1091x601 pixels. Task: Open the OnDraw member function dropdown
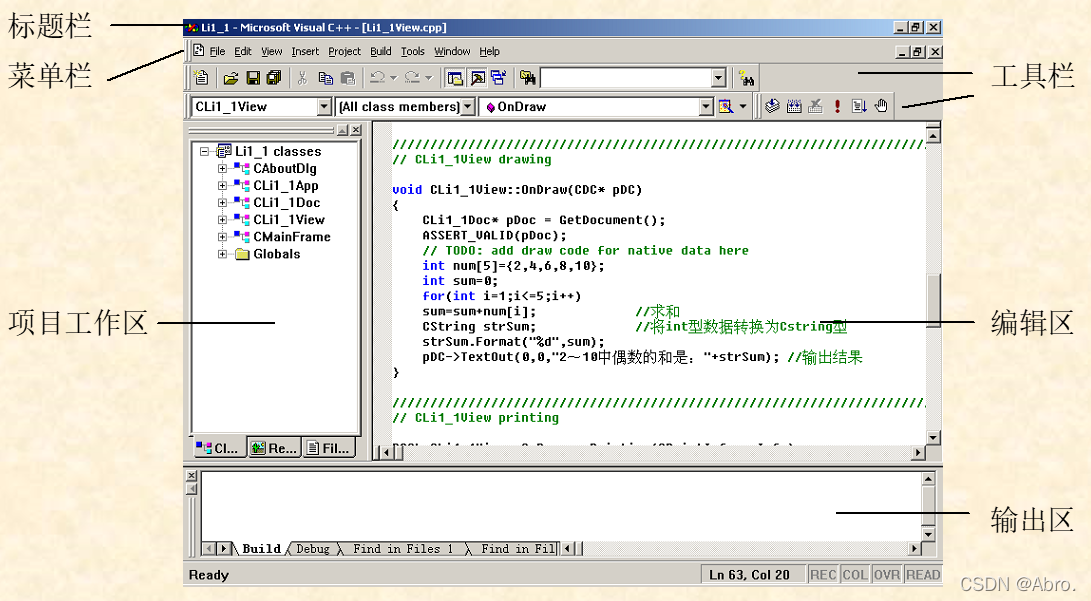pyautogui.click(x=706, y=106)
